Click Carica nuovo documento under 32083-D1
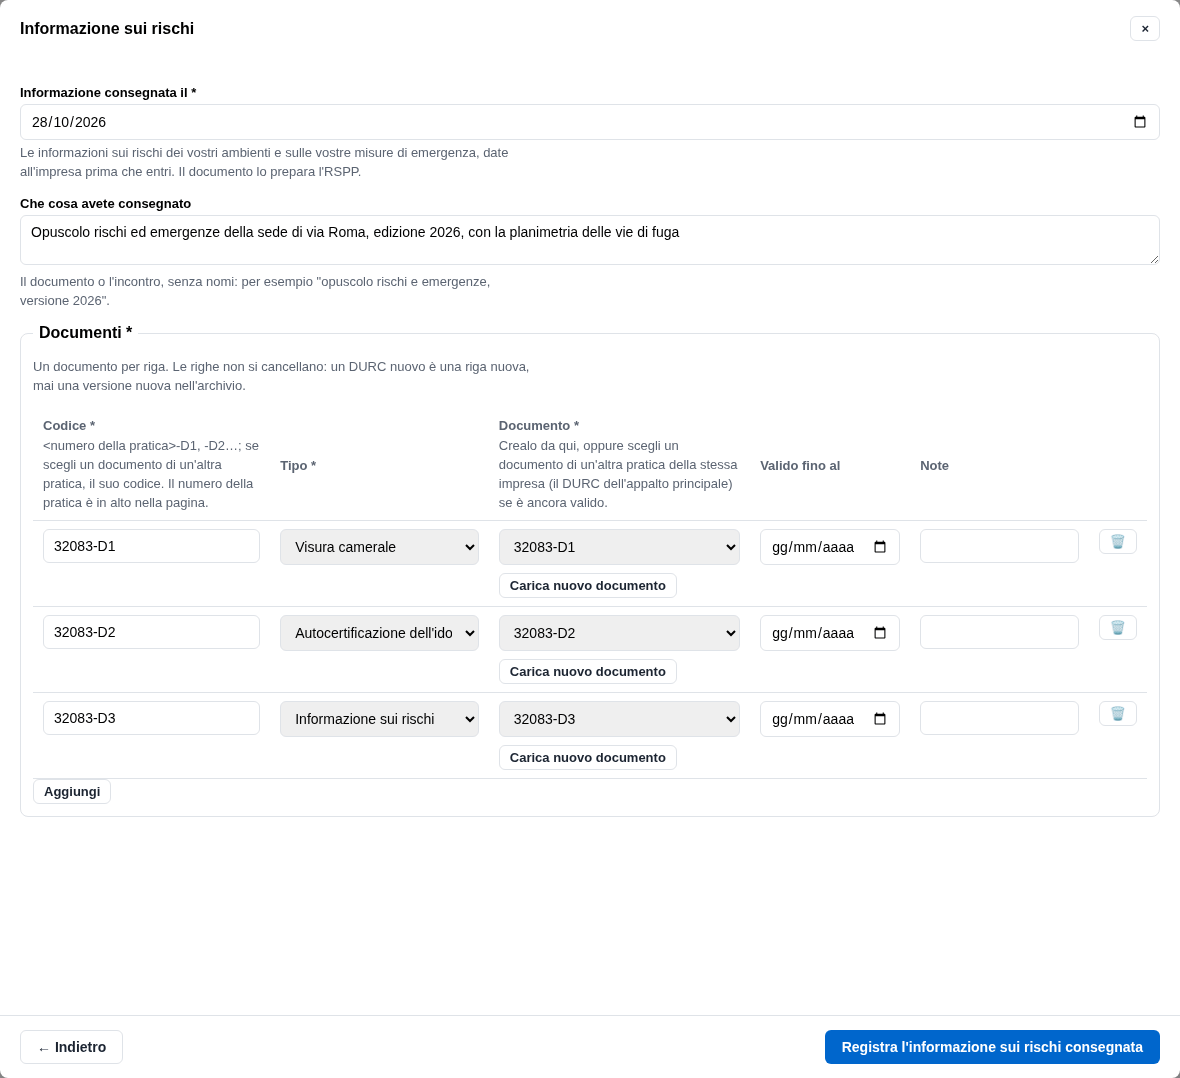Image resolution: width=1180 pixels, height=1078 pixels. pos(587,586)
